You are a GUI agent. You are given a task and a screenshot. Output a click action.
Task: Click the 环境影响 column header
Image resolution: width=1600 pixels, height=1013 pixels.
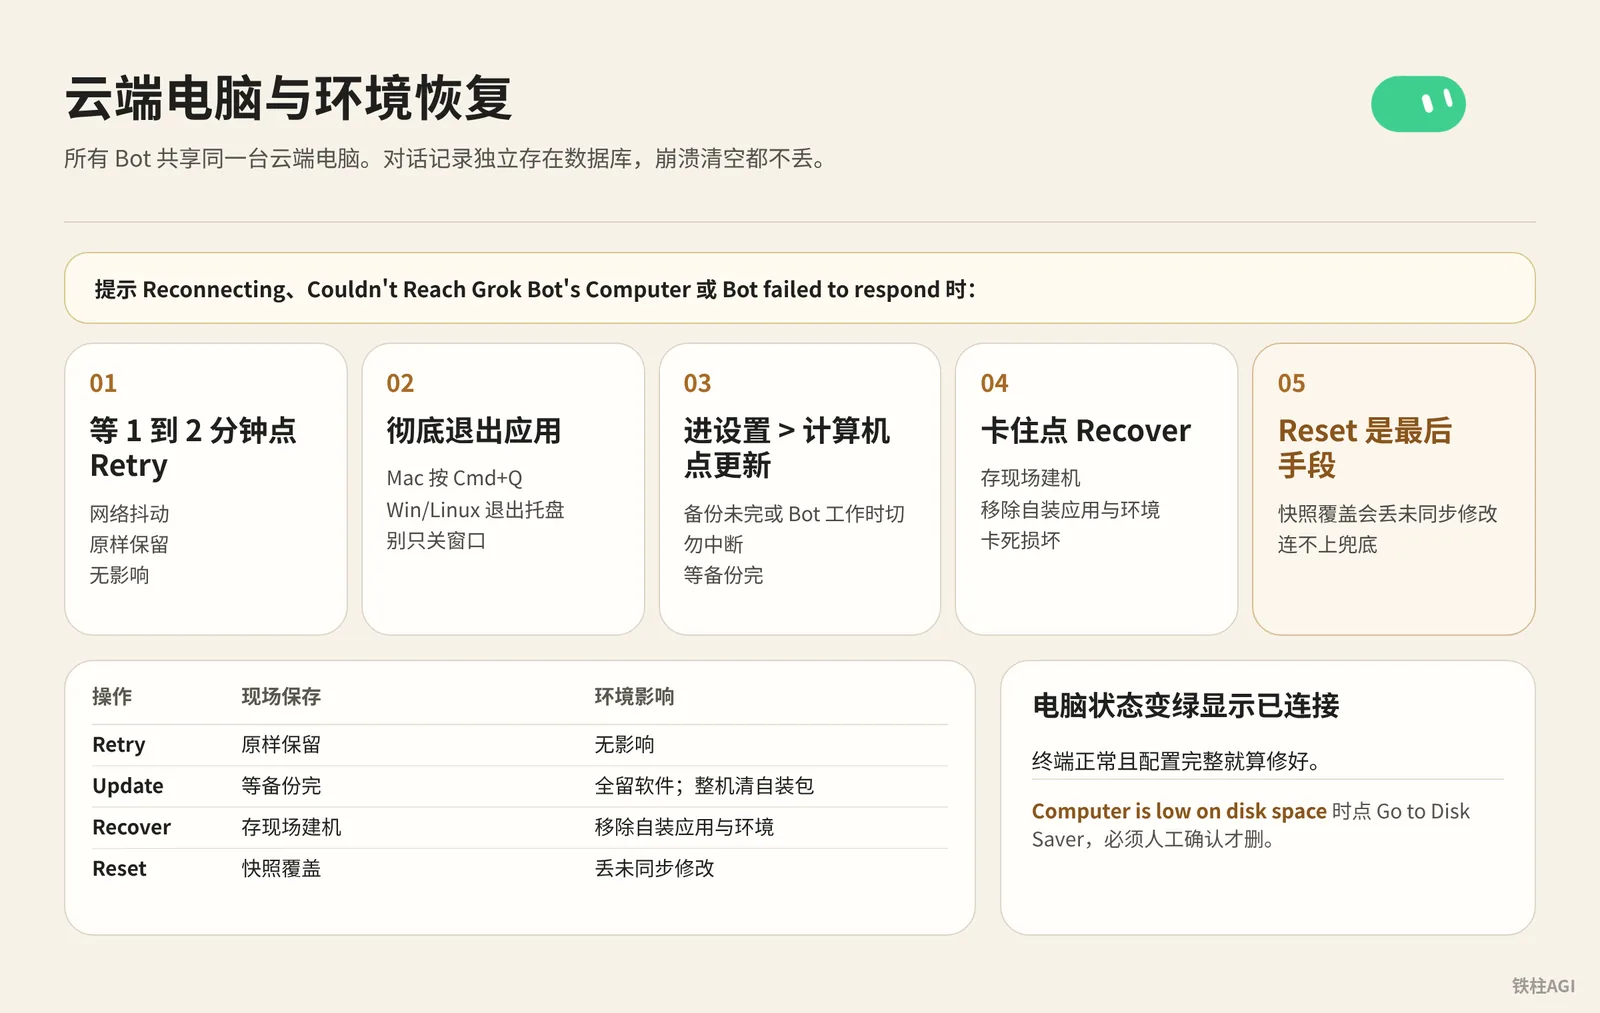(635, 697)
